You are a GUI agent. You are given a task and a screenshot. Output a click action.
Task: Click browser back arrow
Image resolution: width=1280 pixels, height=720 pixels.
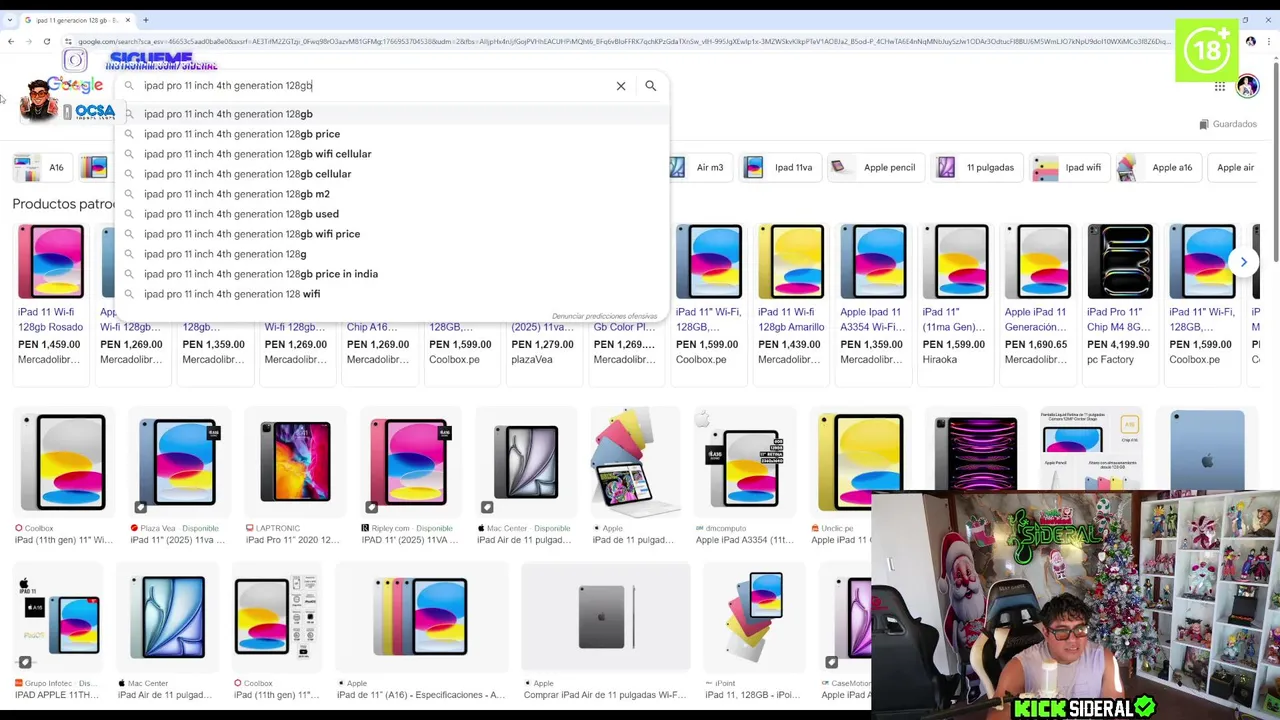11,41
